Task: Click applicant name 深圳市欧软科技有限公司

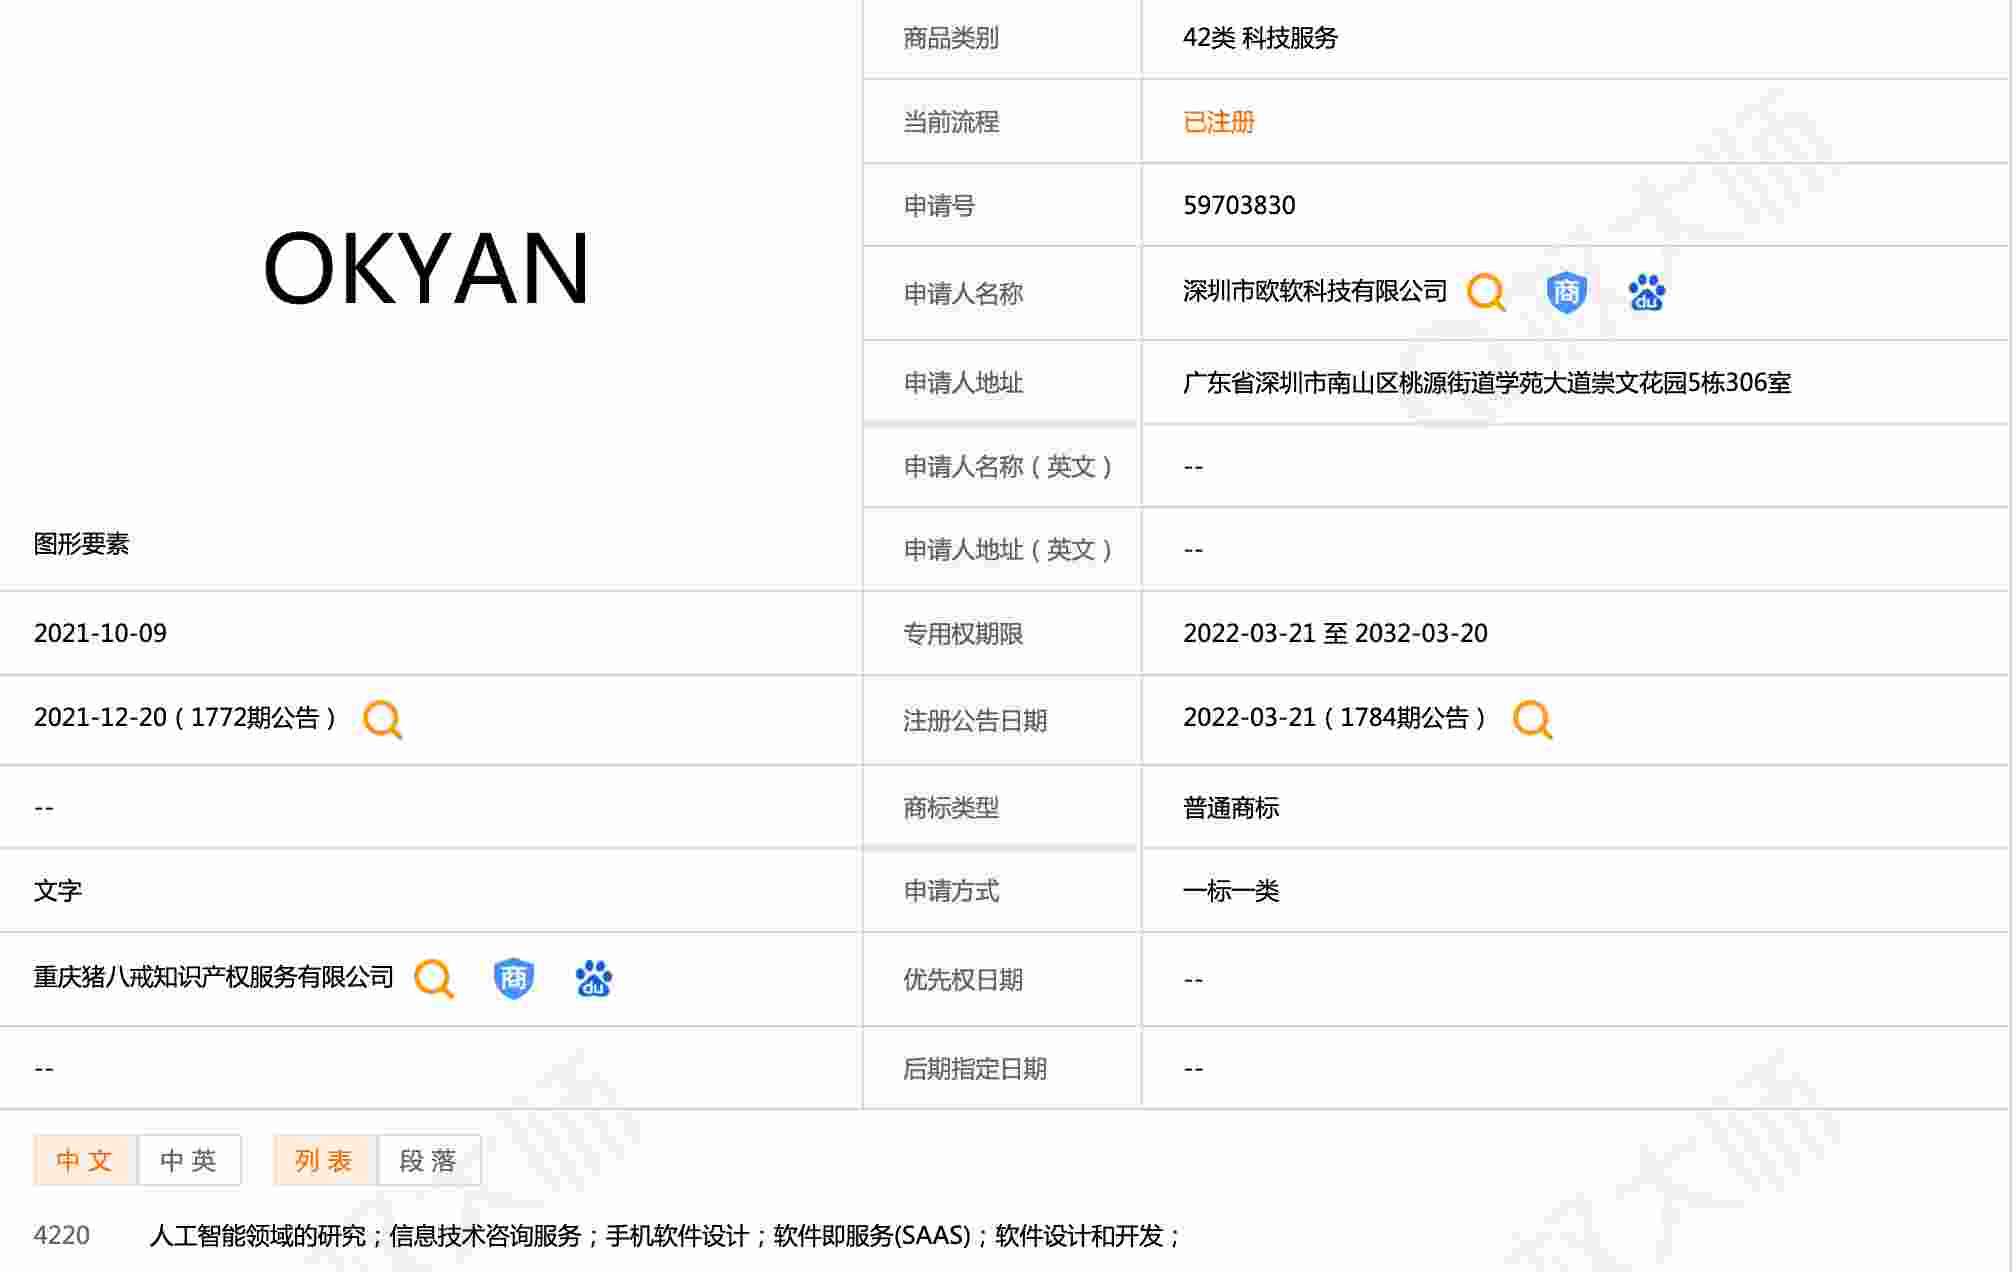Action: point(1314,292)
